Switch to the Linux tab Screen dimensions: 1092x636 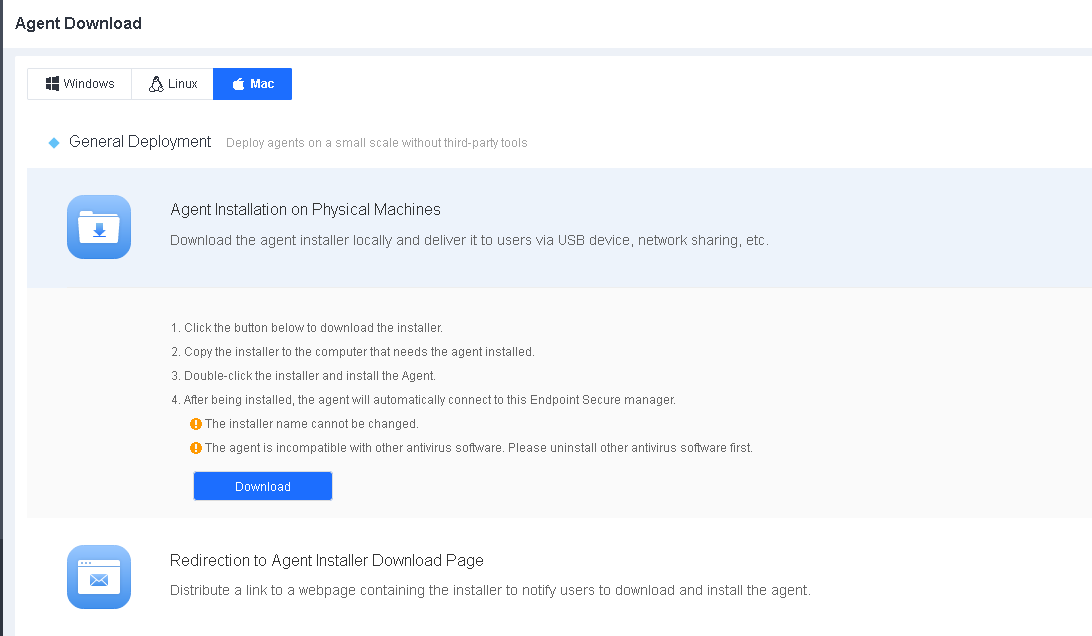point(172,84)
